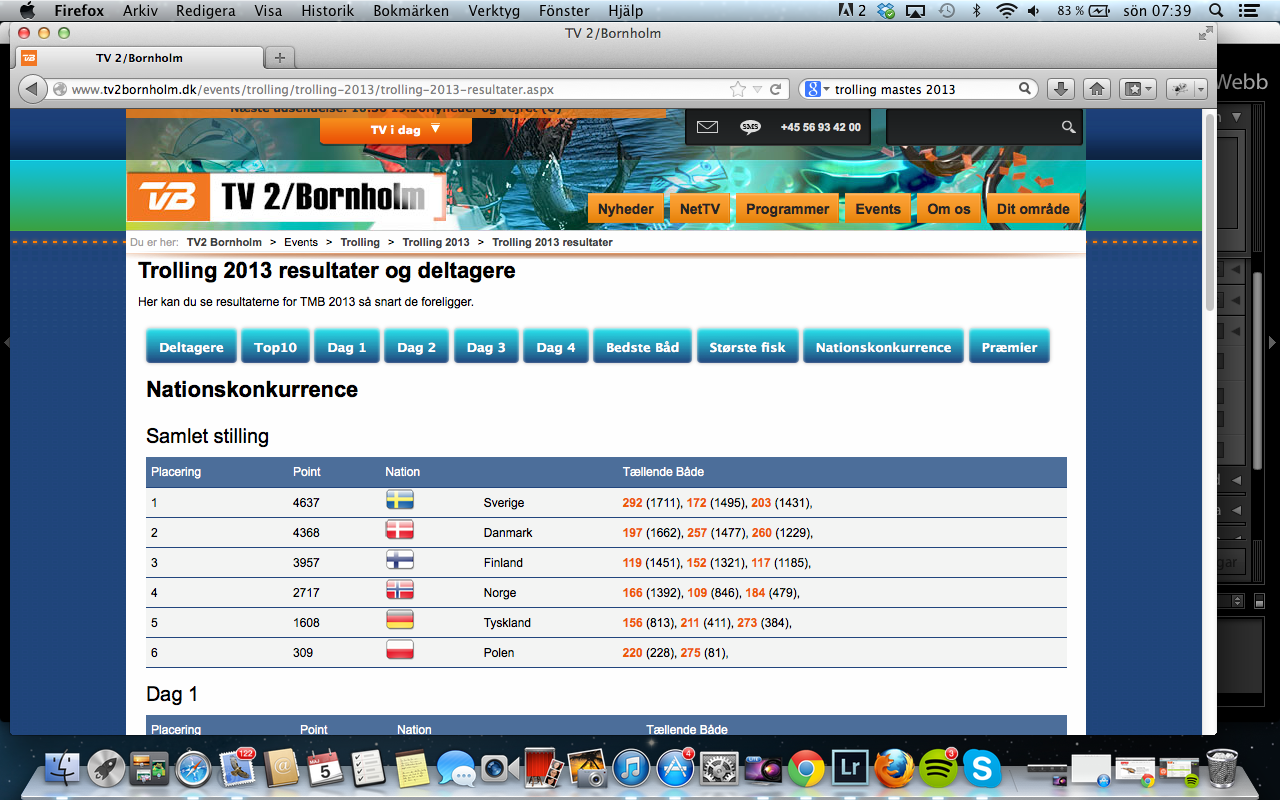The height and width of the screenshot is (800, 1280).
Task: Follow the Events breadcrumb link
Action: coord(301,242)
